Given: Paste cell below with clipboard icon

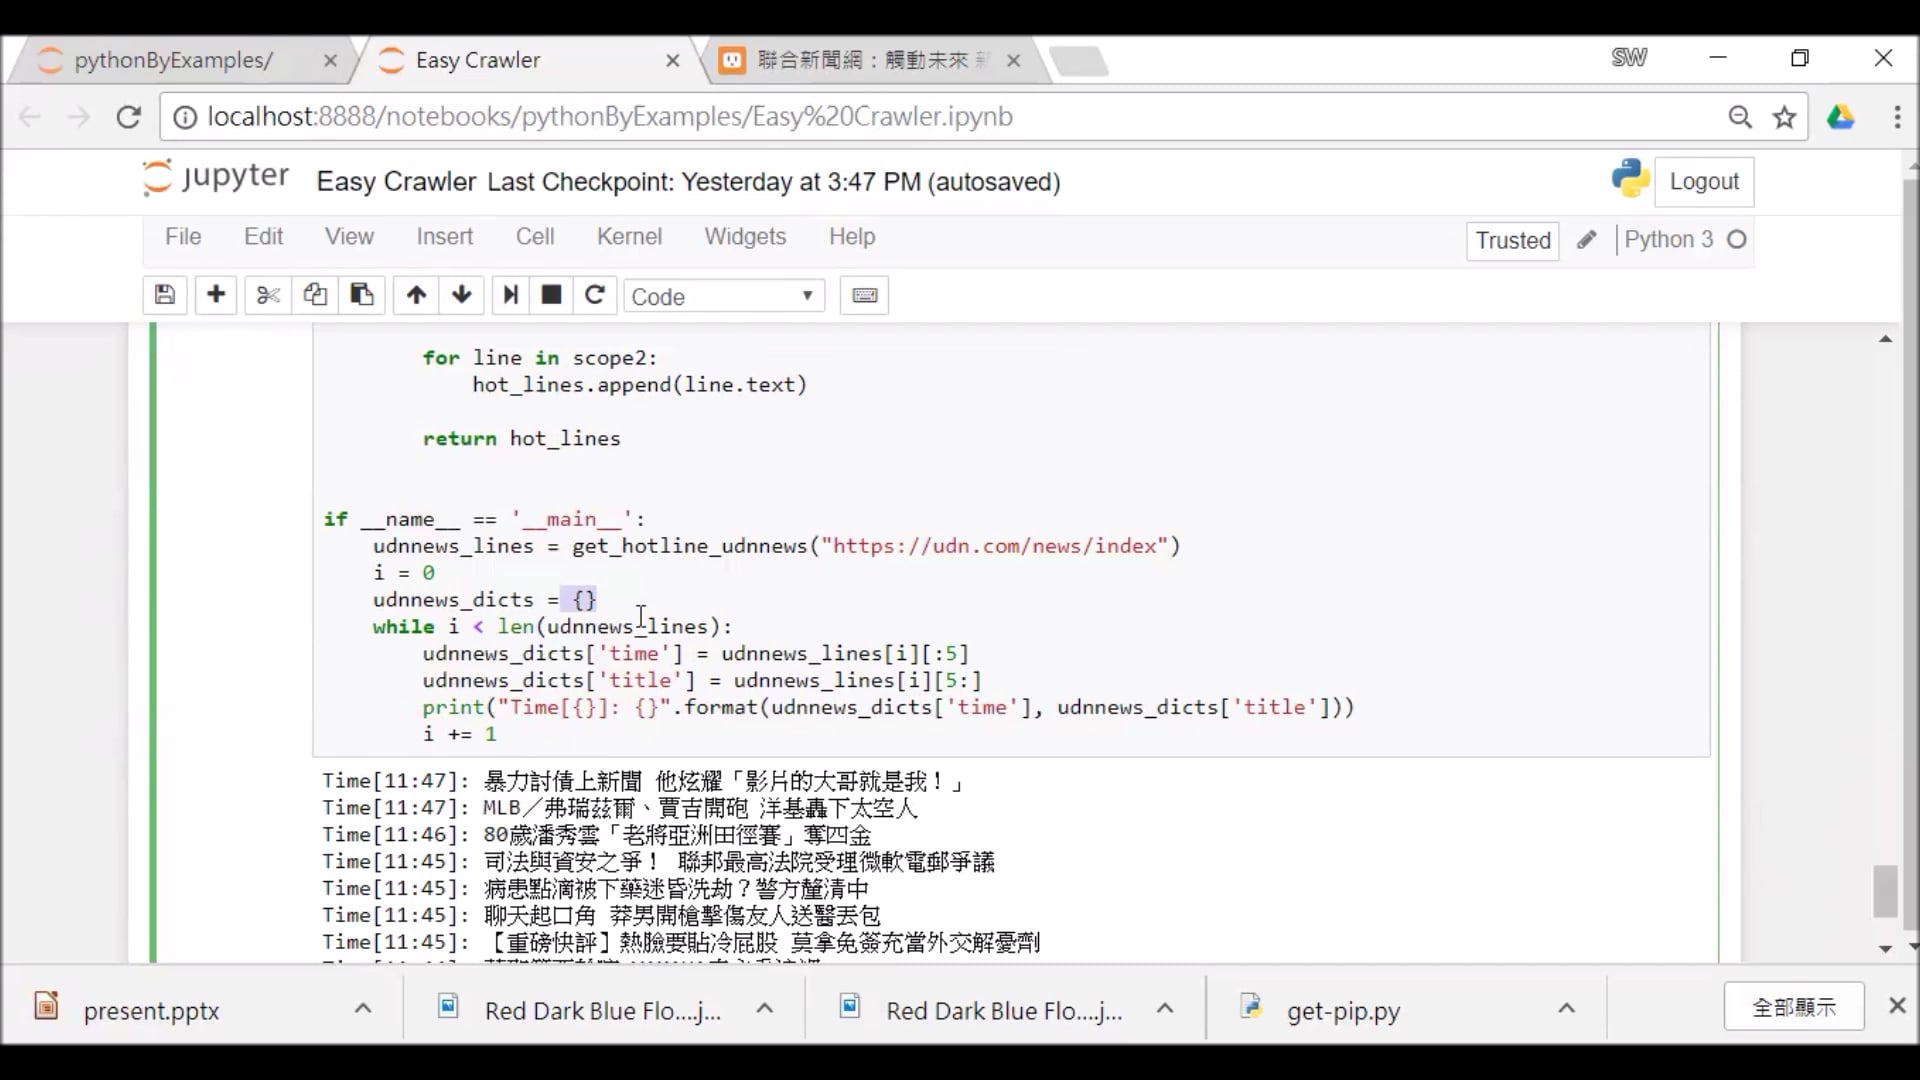Looking at the screenshot, I should pos(361,294).
